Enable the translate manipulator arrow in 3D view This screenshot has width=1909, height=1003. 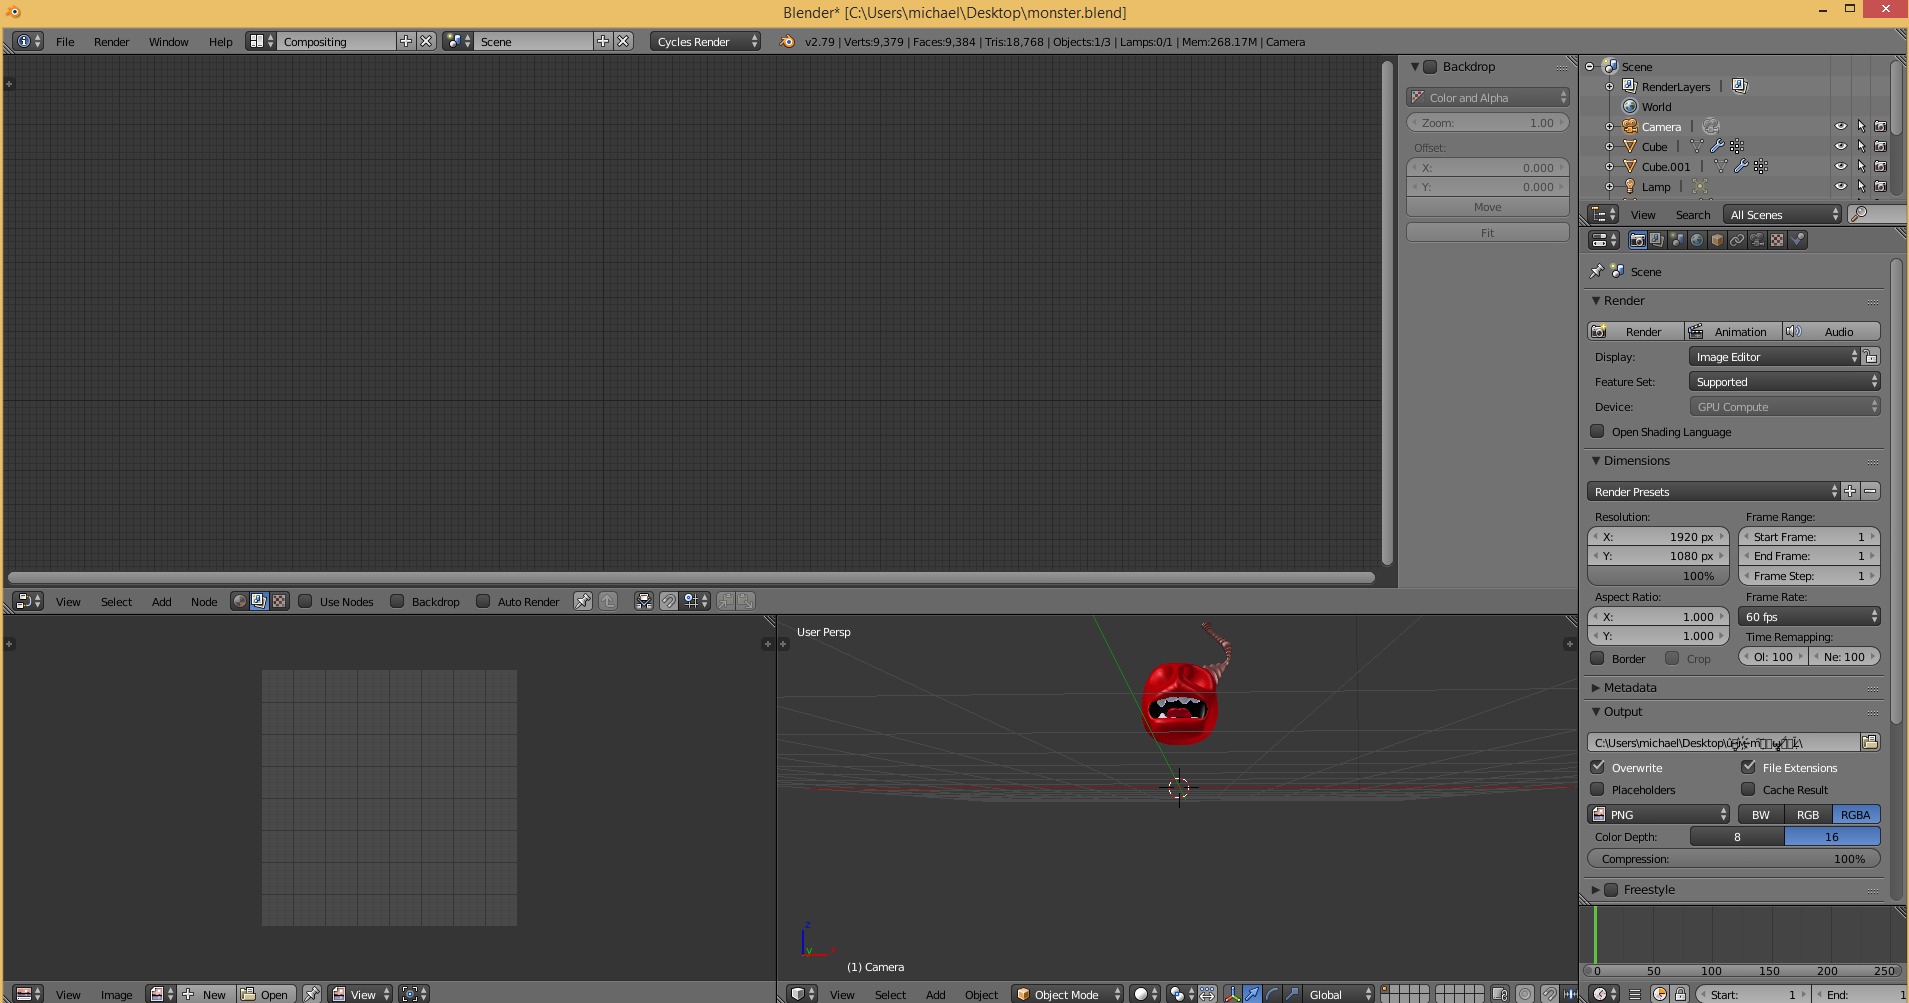[x=1252, y=994]
